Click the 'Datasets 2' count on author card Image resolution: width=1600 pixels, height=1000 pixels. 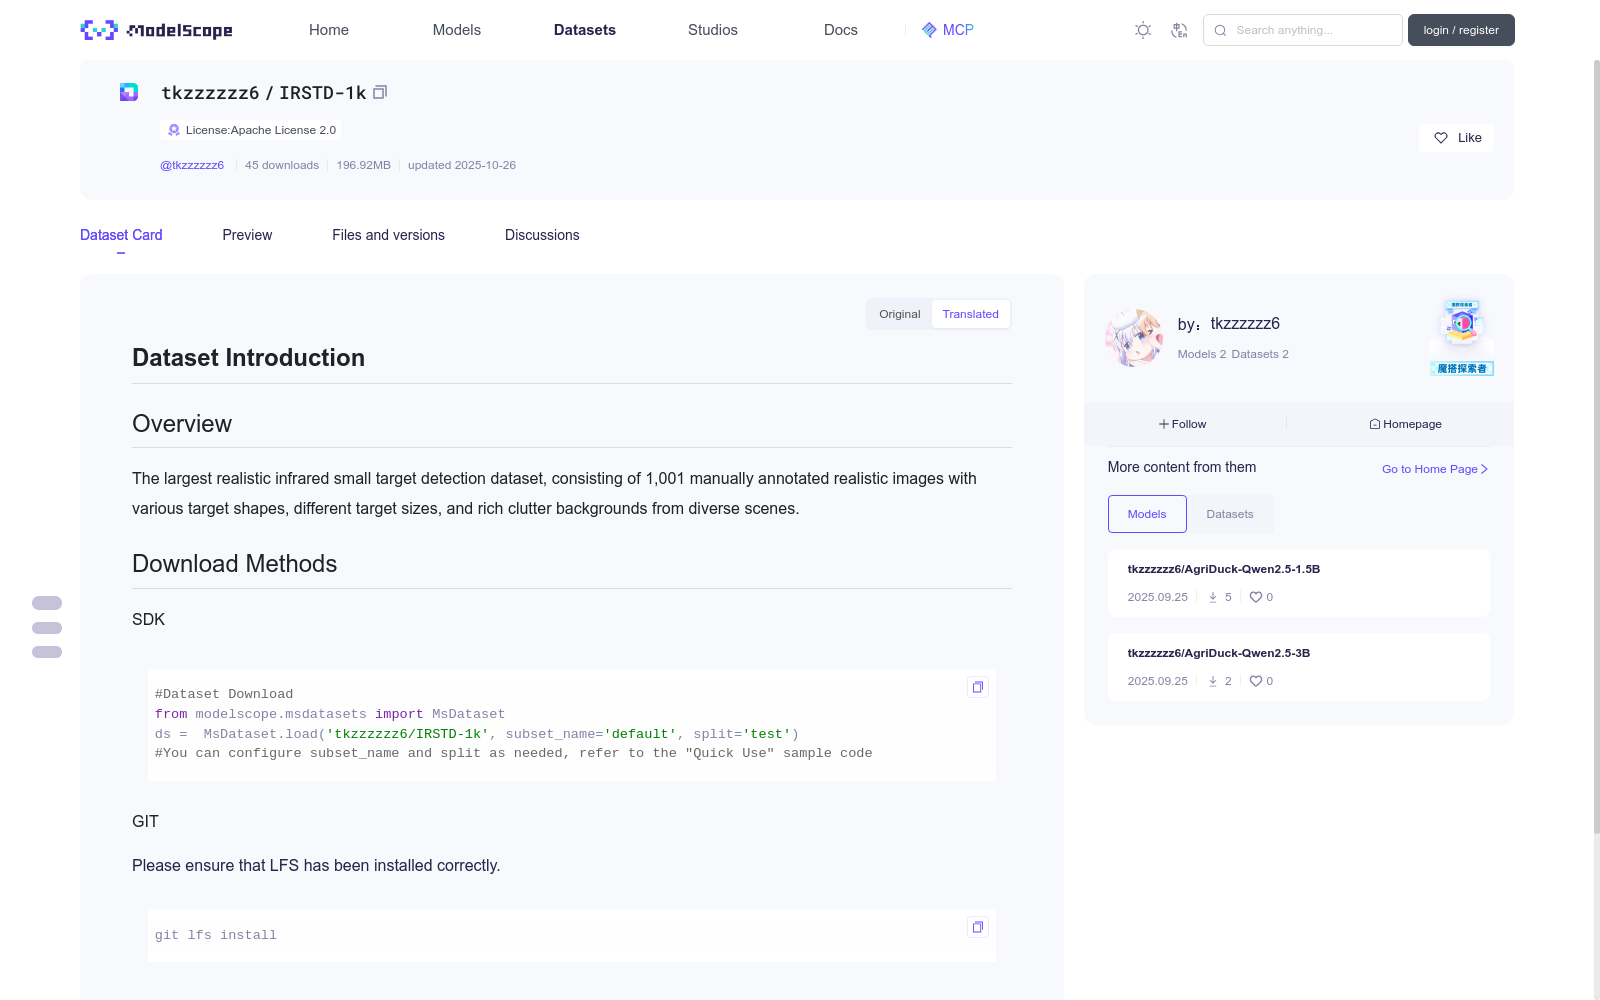1260,354
